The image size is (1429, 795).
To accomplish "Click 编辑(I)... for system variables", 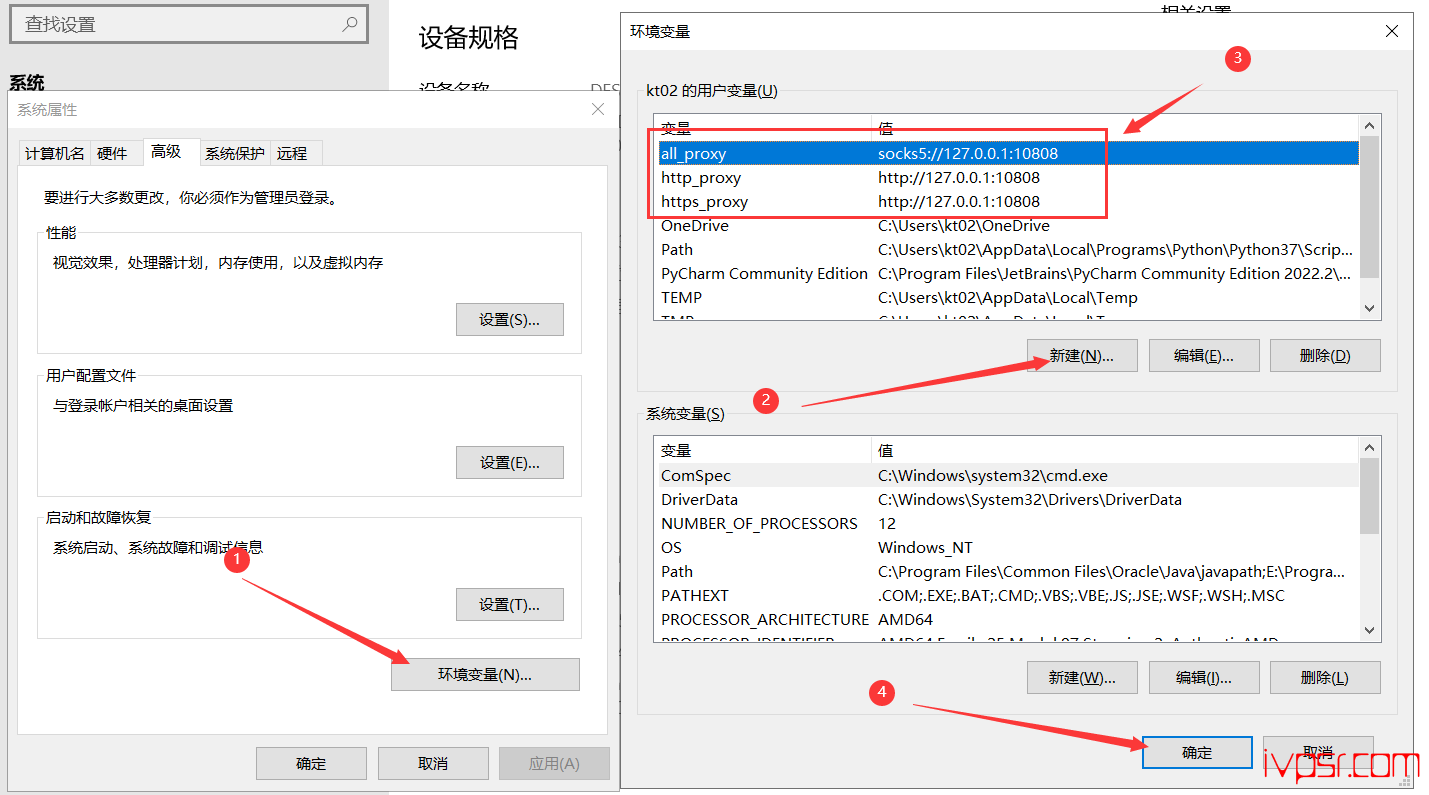I will coord(1204,677).
